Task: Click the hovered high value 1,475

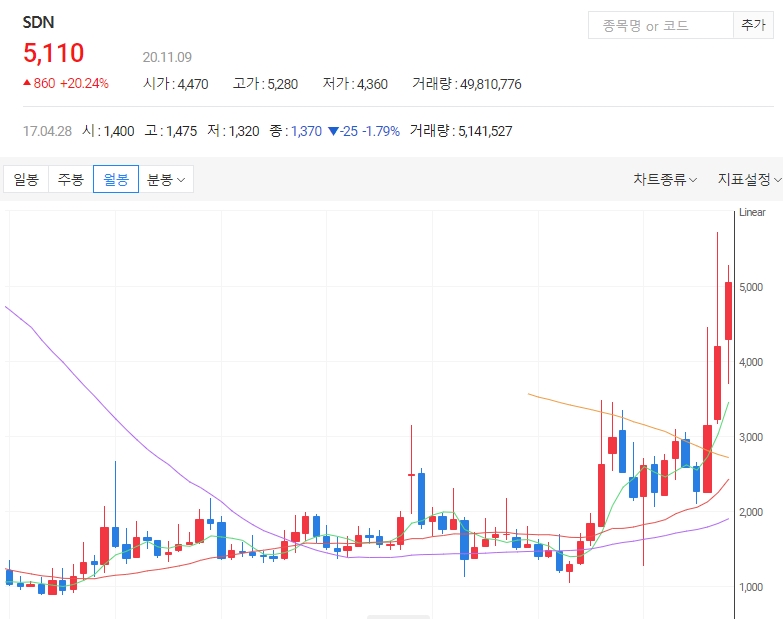Action: tap(181, 131)
